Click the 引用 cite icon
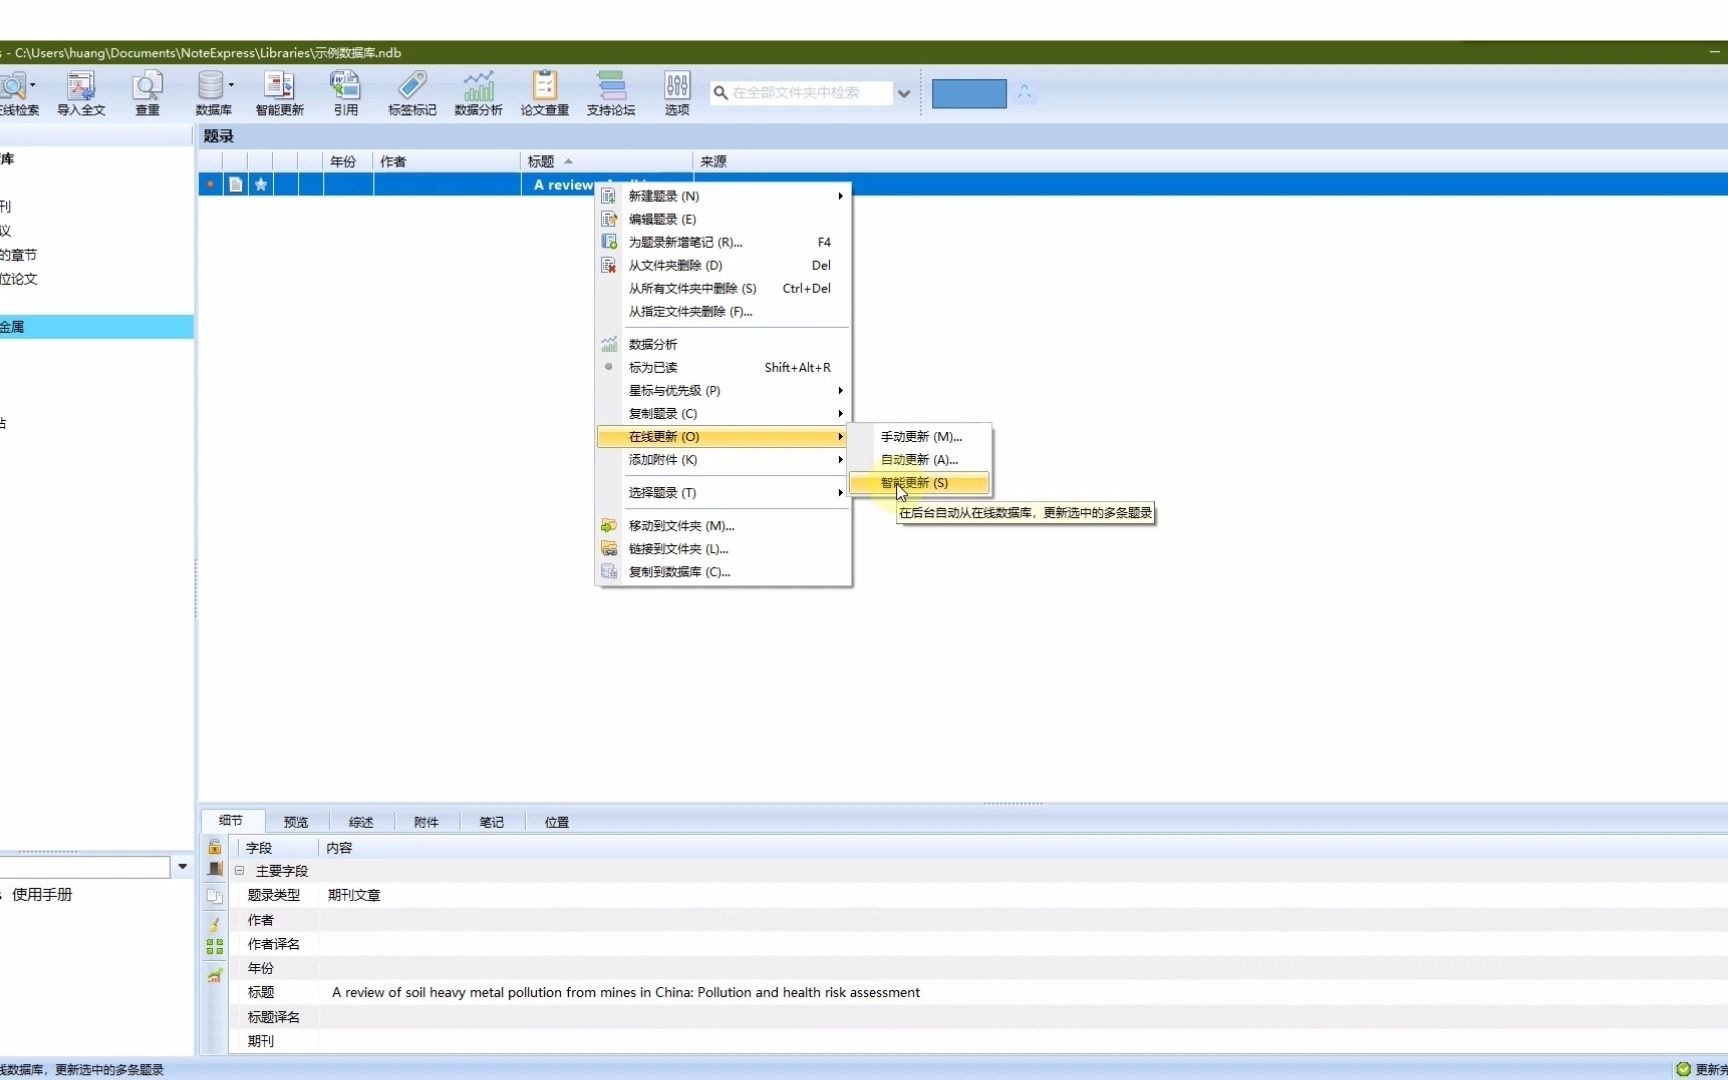 (345, 93)
